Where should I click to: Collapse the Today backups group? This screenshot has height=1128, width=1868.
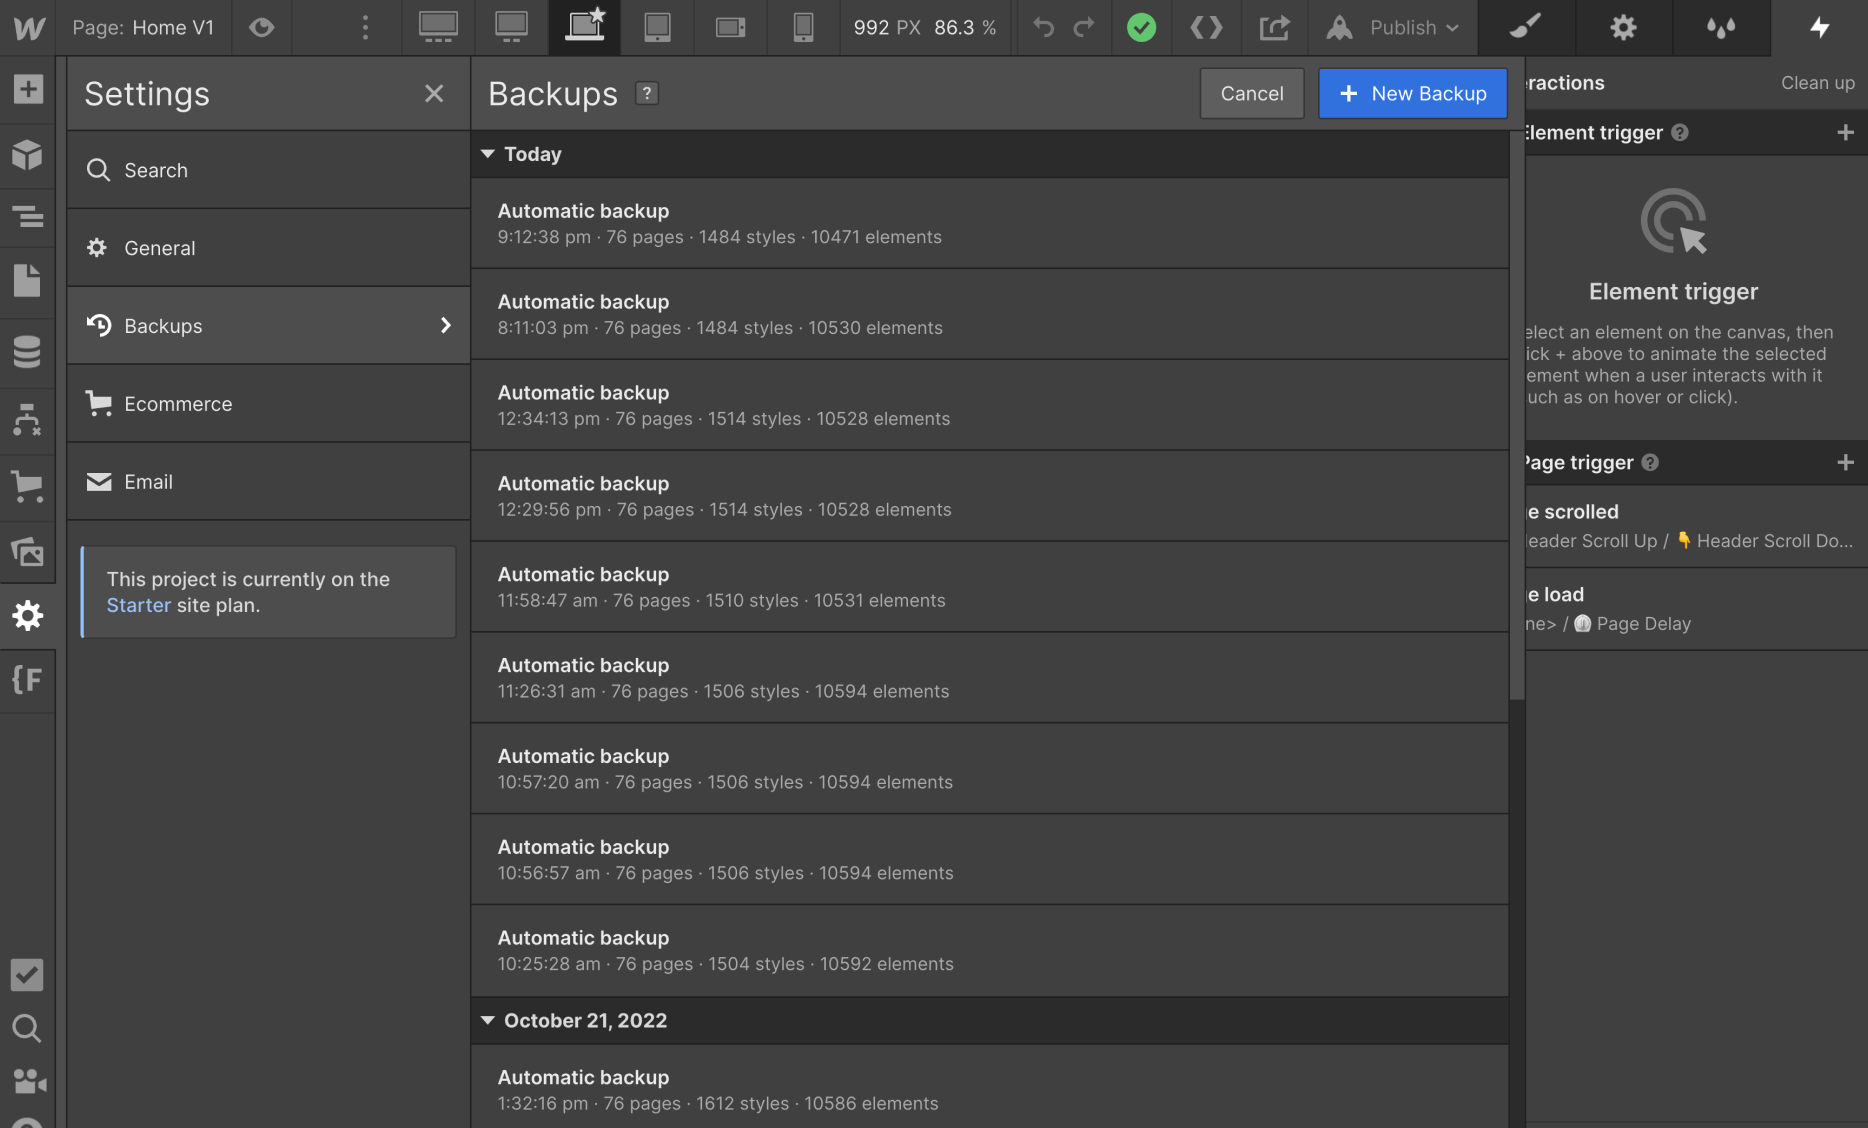pyautogui.click(x=488, y=154)
